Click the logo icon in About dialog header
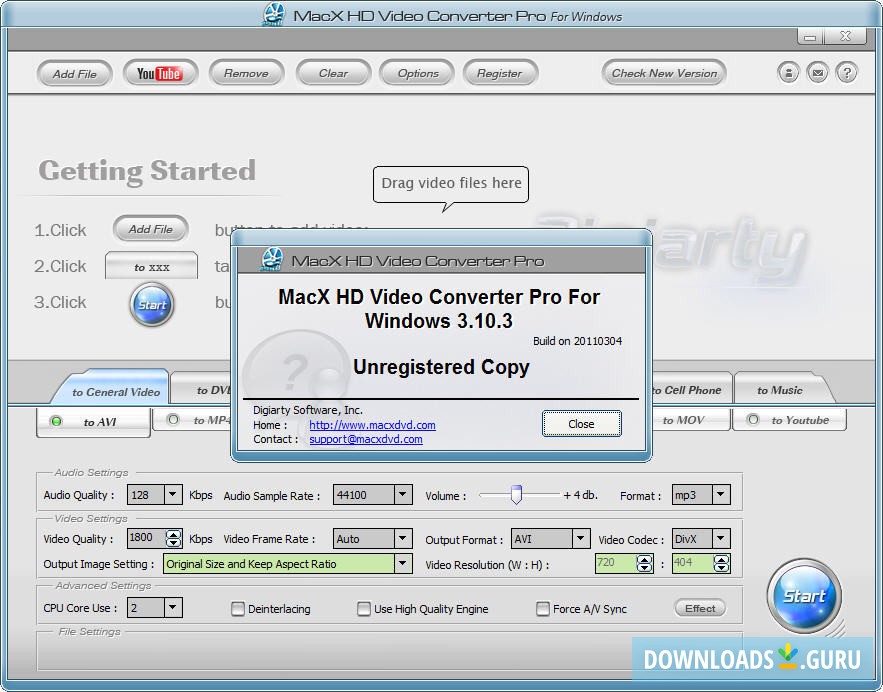Viewport: 883px width, 692px height. (273, 260)
